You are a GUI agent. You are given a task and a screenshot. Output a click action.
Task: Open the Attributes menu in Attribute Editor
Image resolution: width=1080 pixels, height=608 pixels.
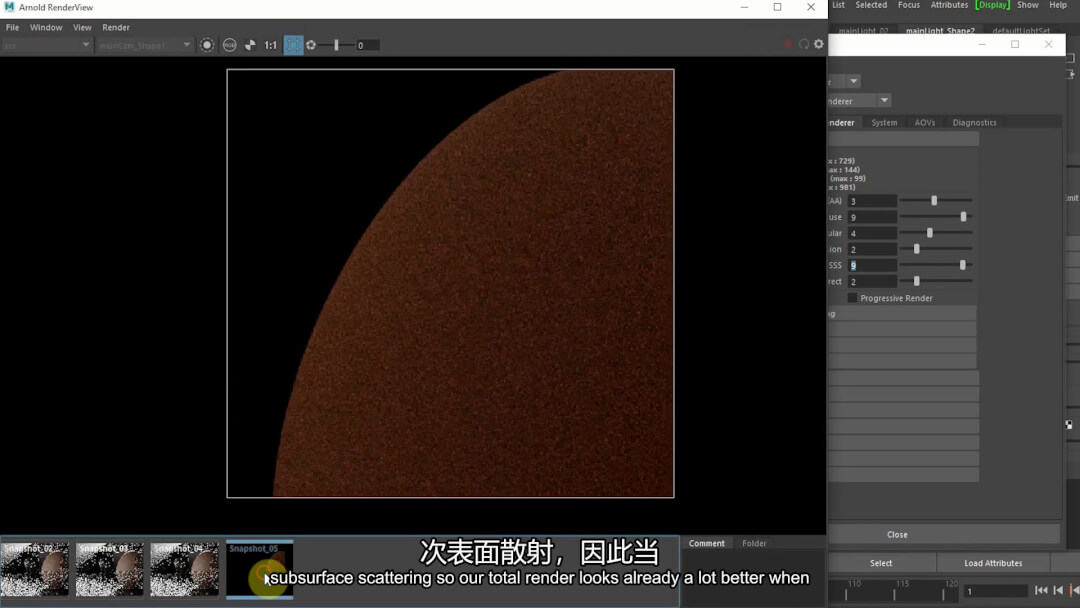tap(949, 5)
